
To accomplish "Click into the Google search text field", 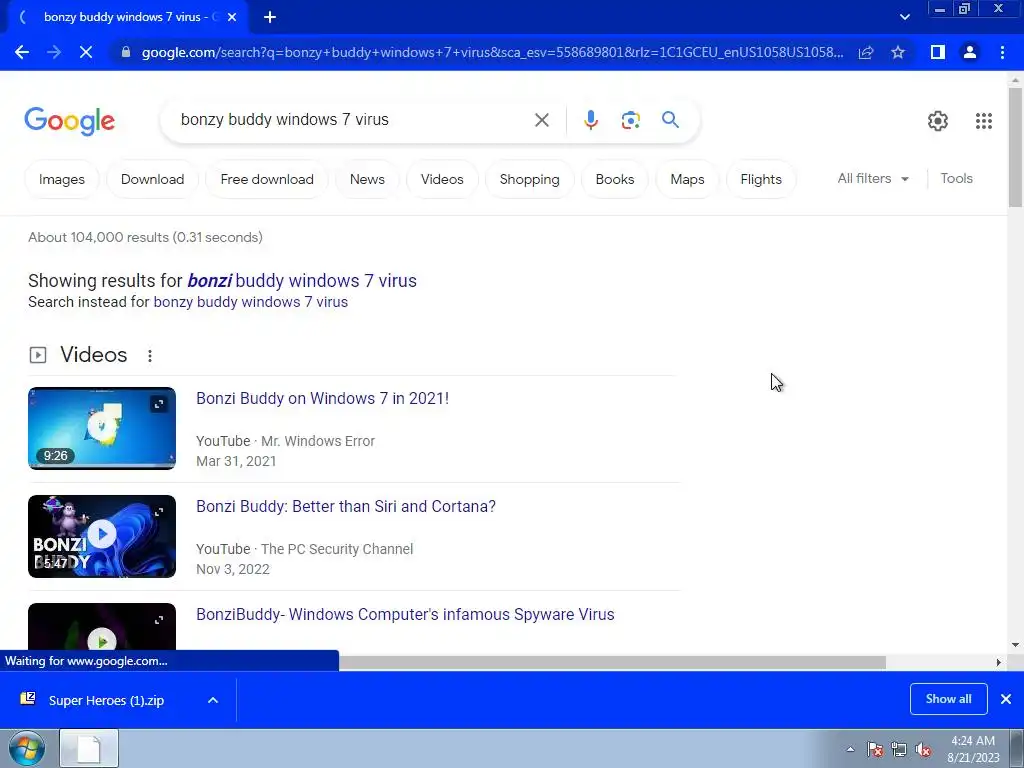I will (353, 120).
